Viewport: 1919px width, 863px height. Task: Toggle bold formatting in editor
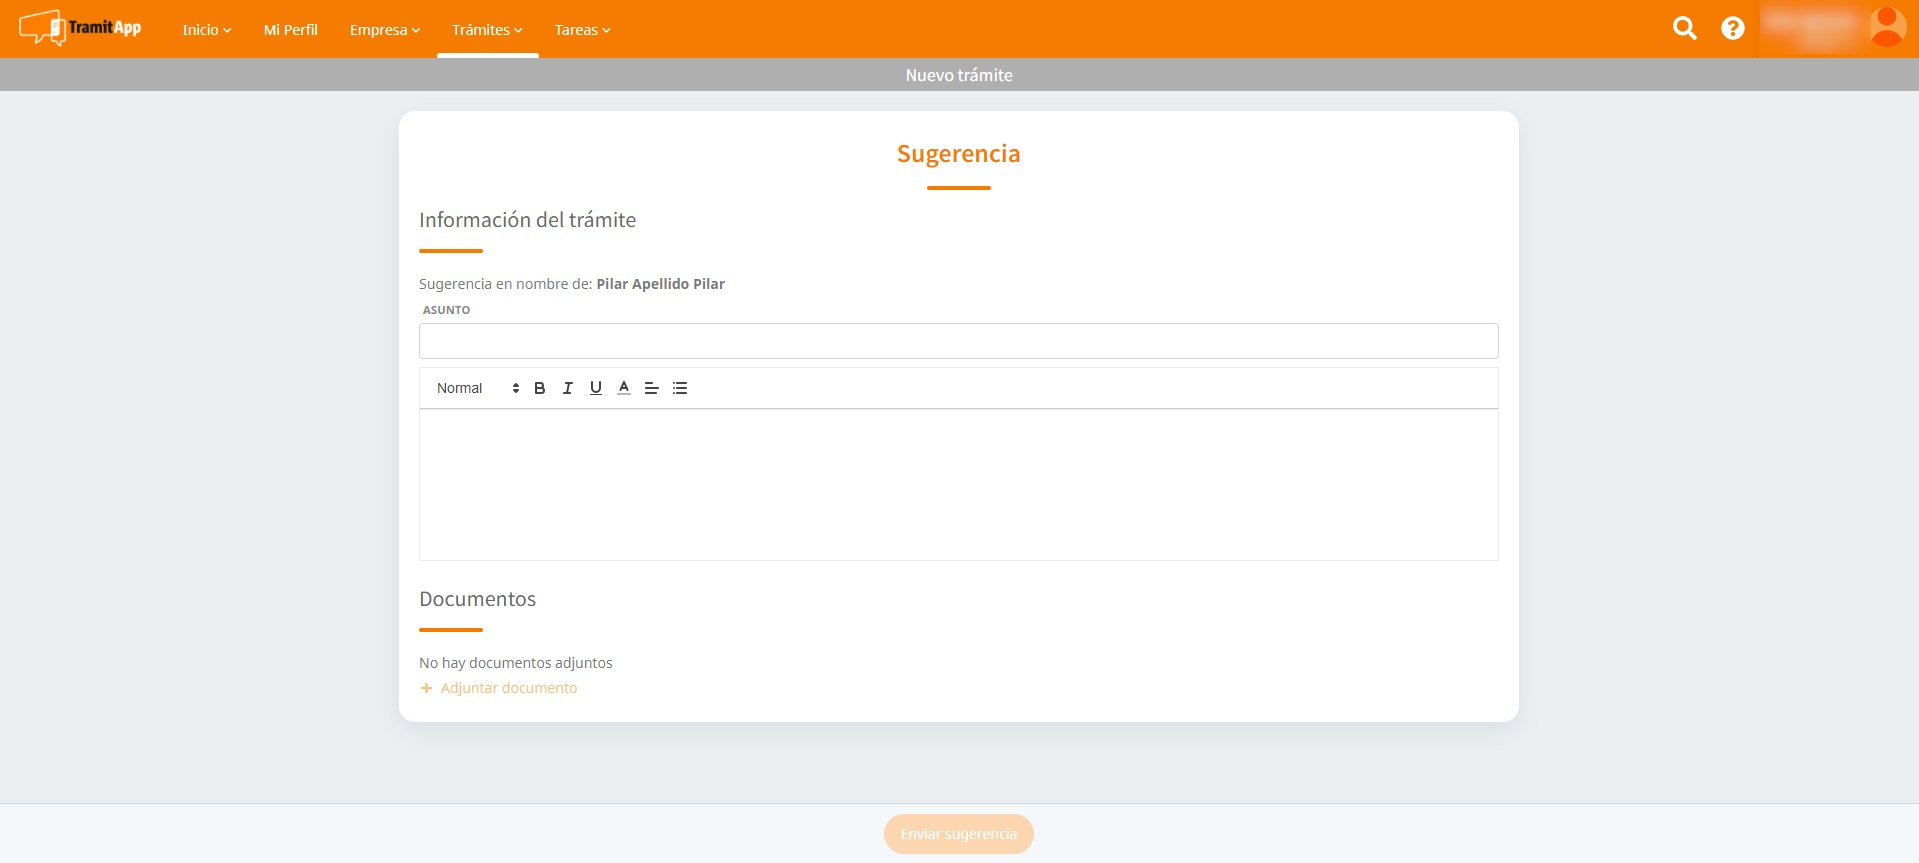coord(539,388)
